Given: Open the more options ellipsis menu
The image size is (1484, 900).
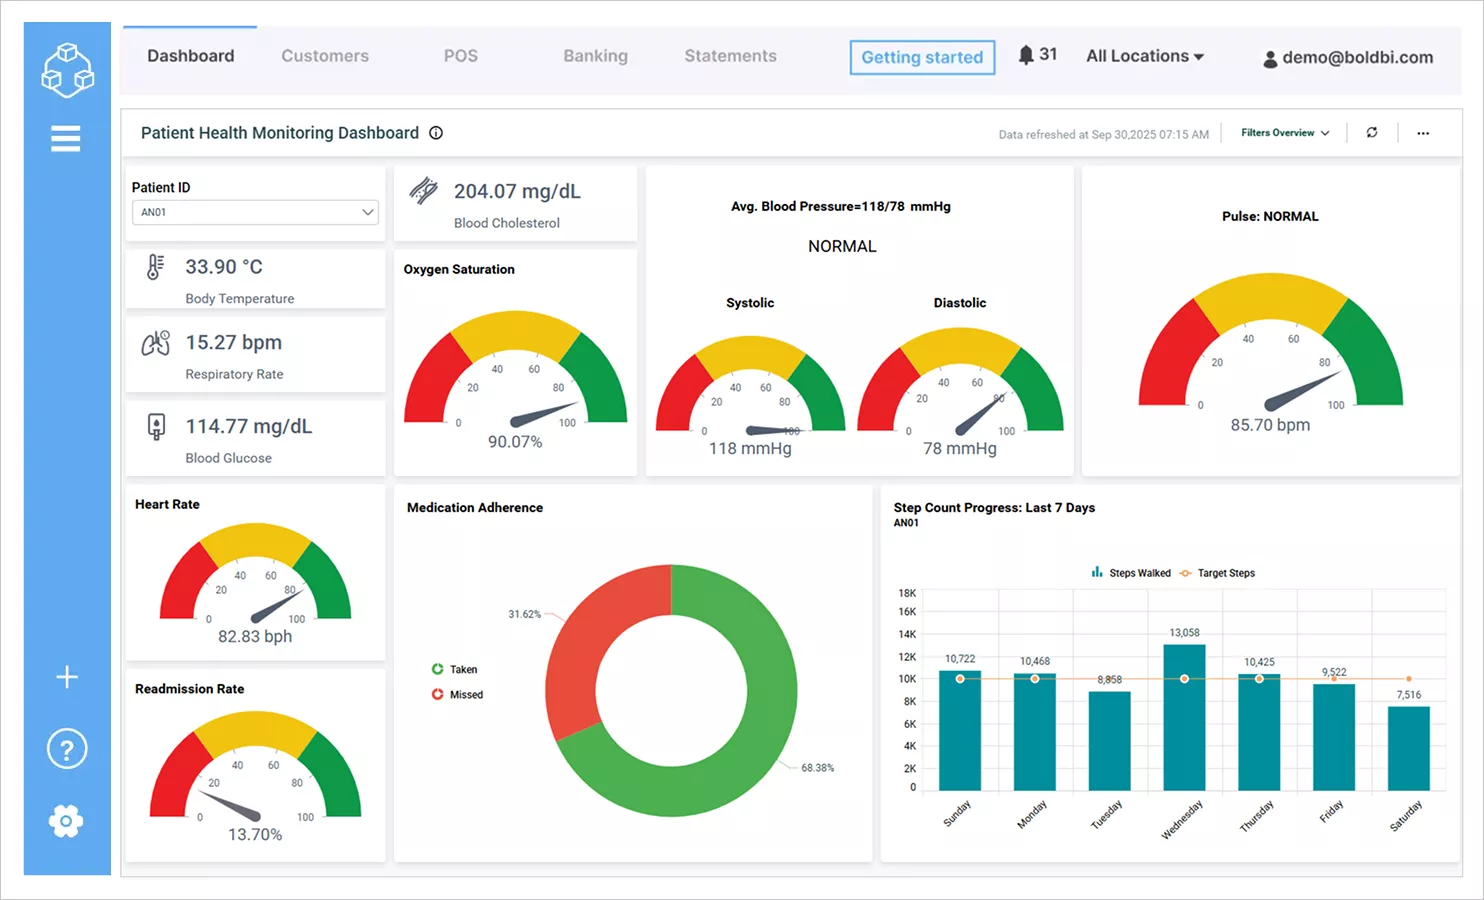Looking at the screenshot, I should pos(1424,132).
